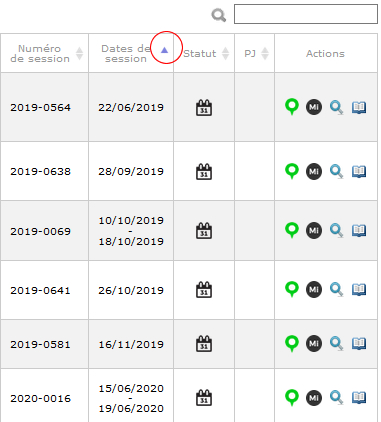The width and height of the screenshot is (381, 422).
Task: Click the green map pin for session 2019-0564
Action: (x=292, y=107)
